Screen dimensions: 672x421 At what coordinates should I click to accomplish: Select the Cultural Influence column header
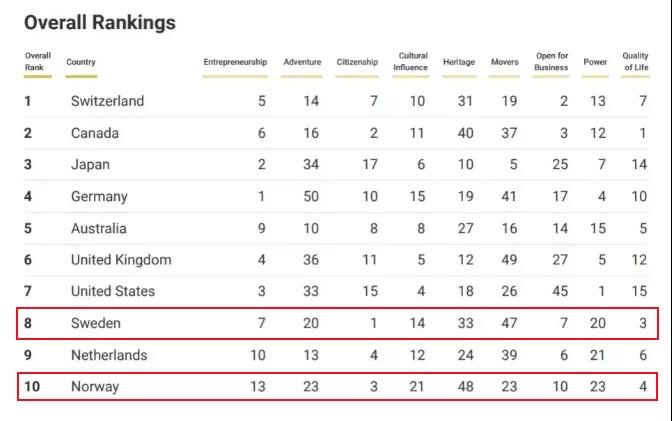(x=412, y=62)
